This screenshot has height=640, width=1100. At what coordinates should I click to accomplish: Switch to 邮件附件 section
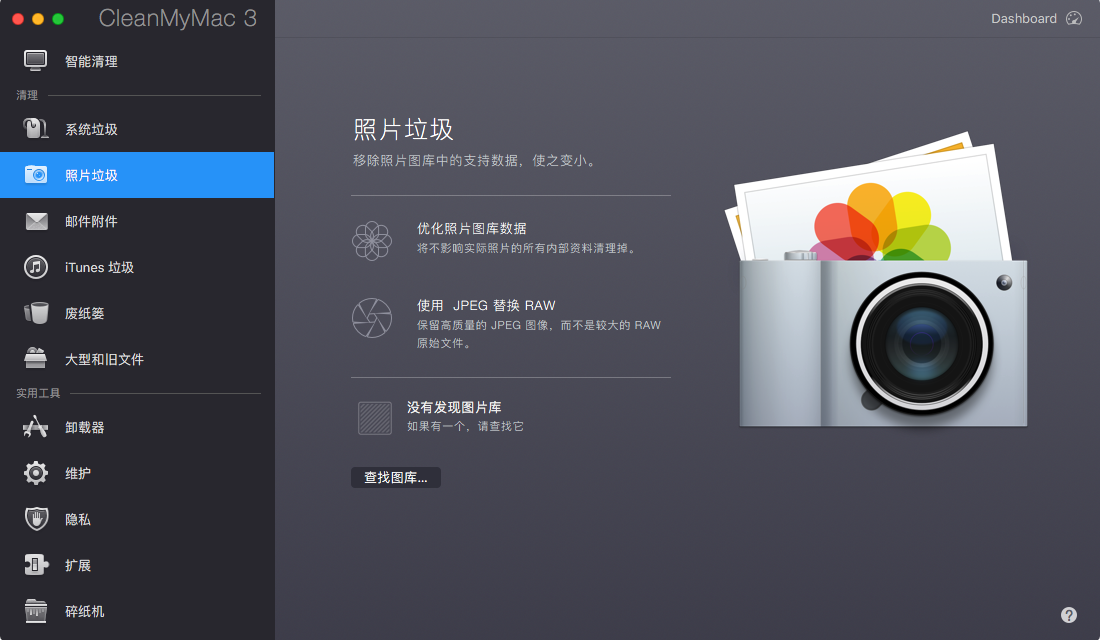pyautogui.click(x=137, y=221)
